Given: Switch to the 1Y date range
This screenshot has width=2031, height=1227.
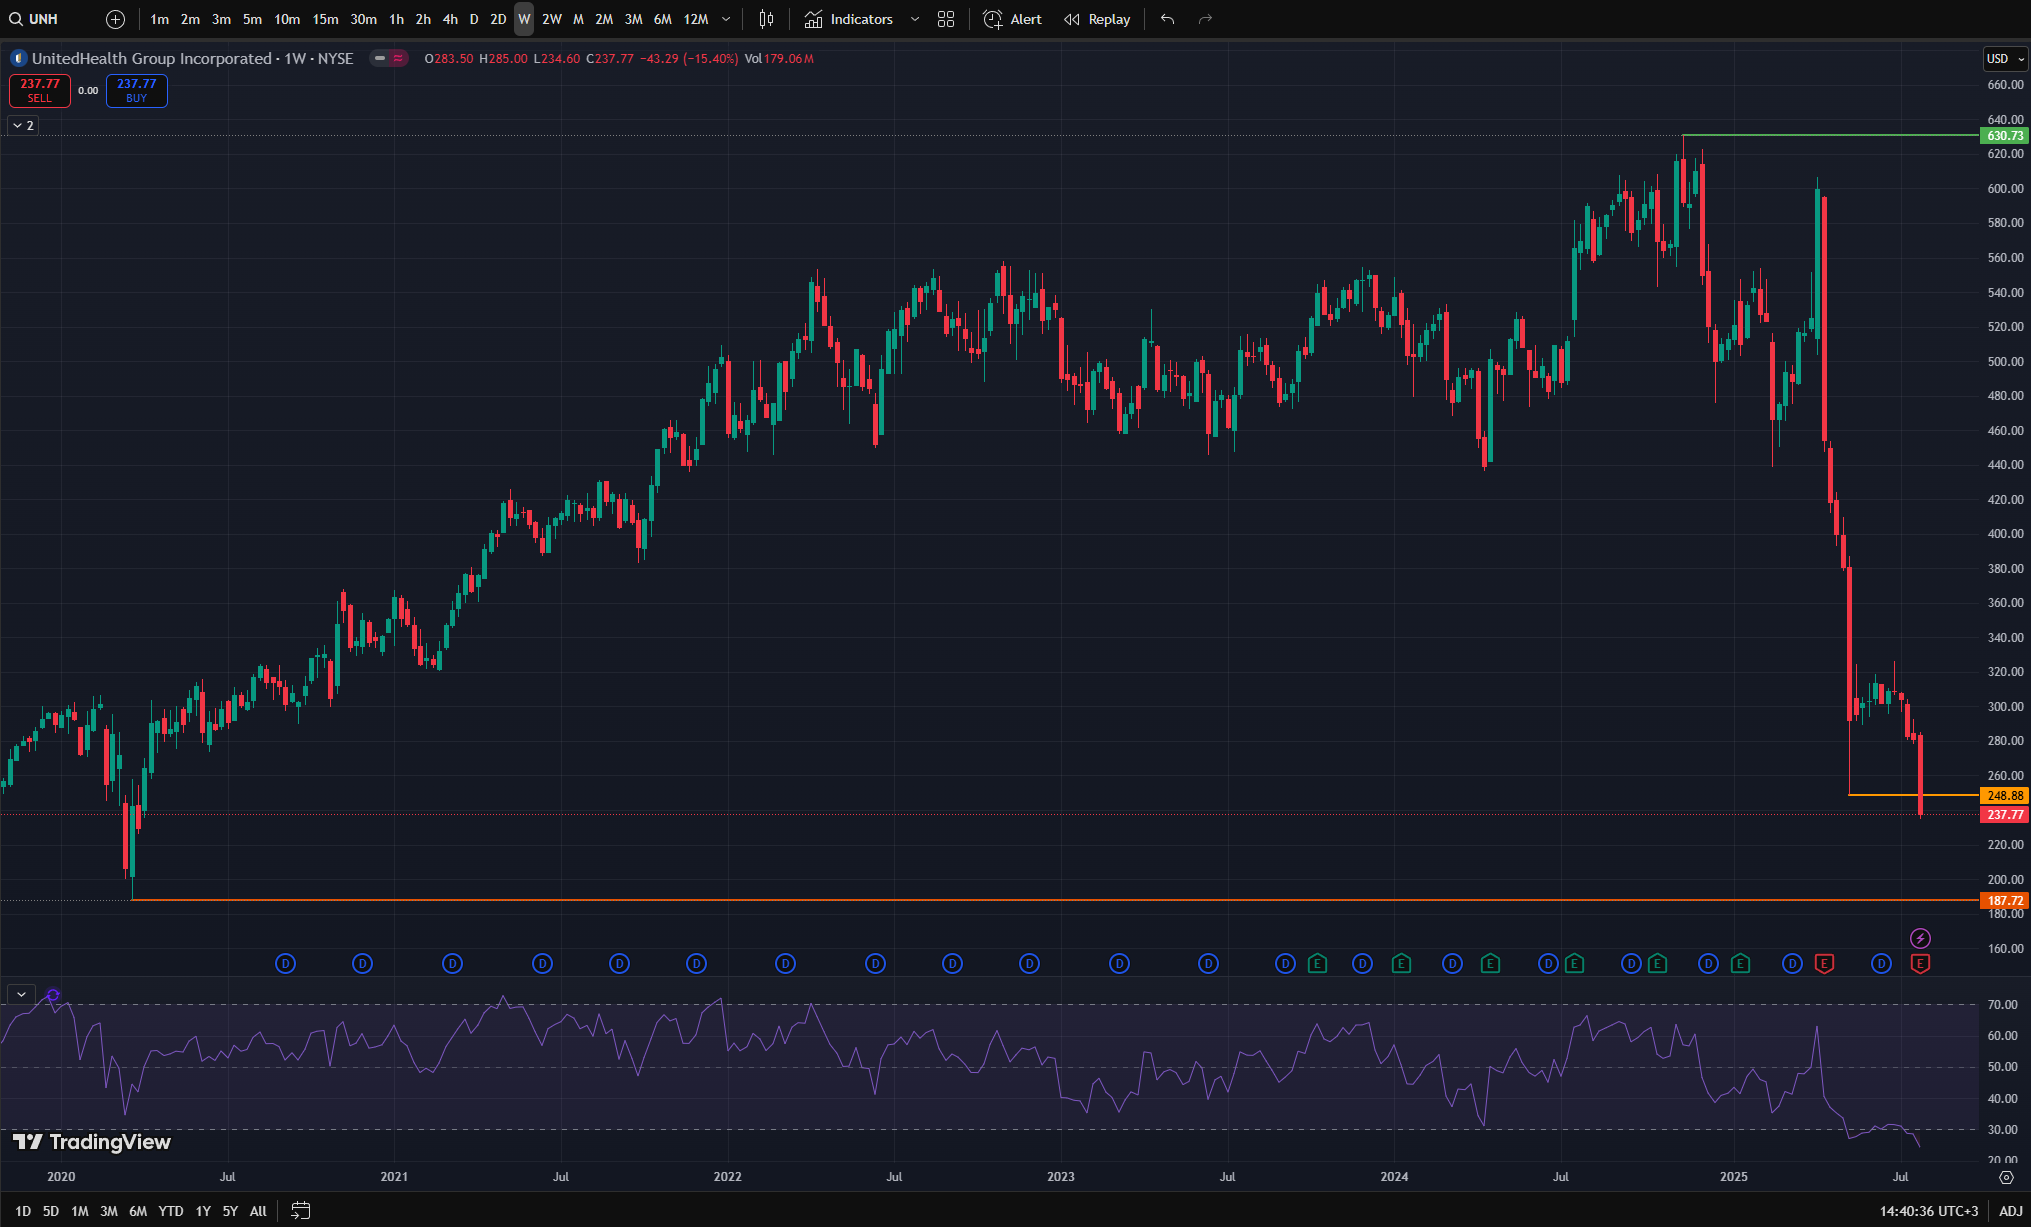Looking at the screenshot, I should pyautogui.click(x=203, y=1211).
